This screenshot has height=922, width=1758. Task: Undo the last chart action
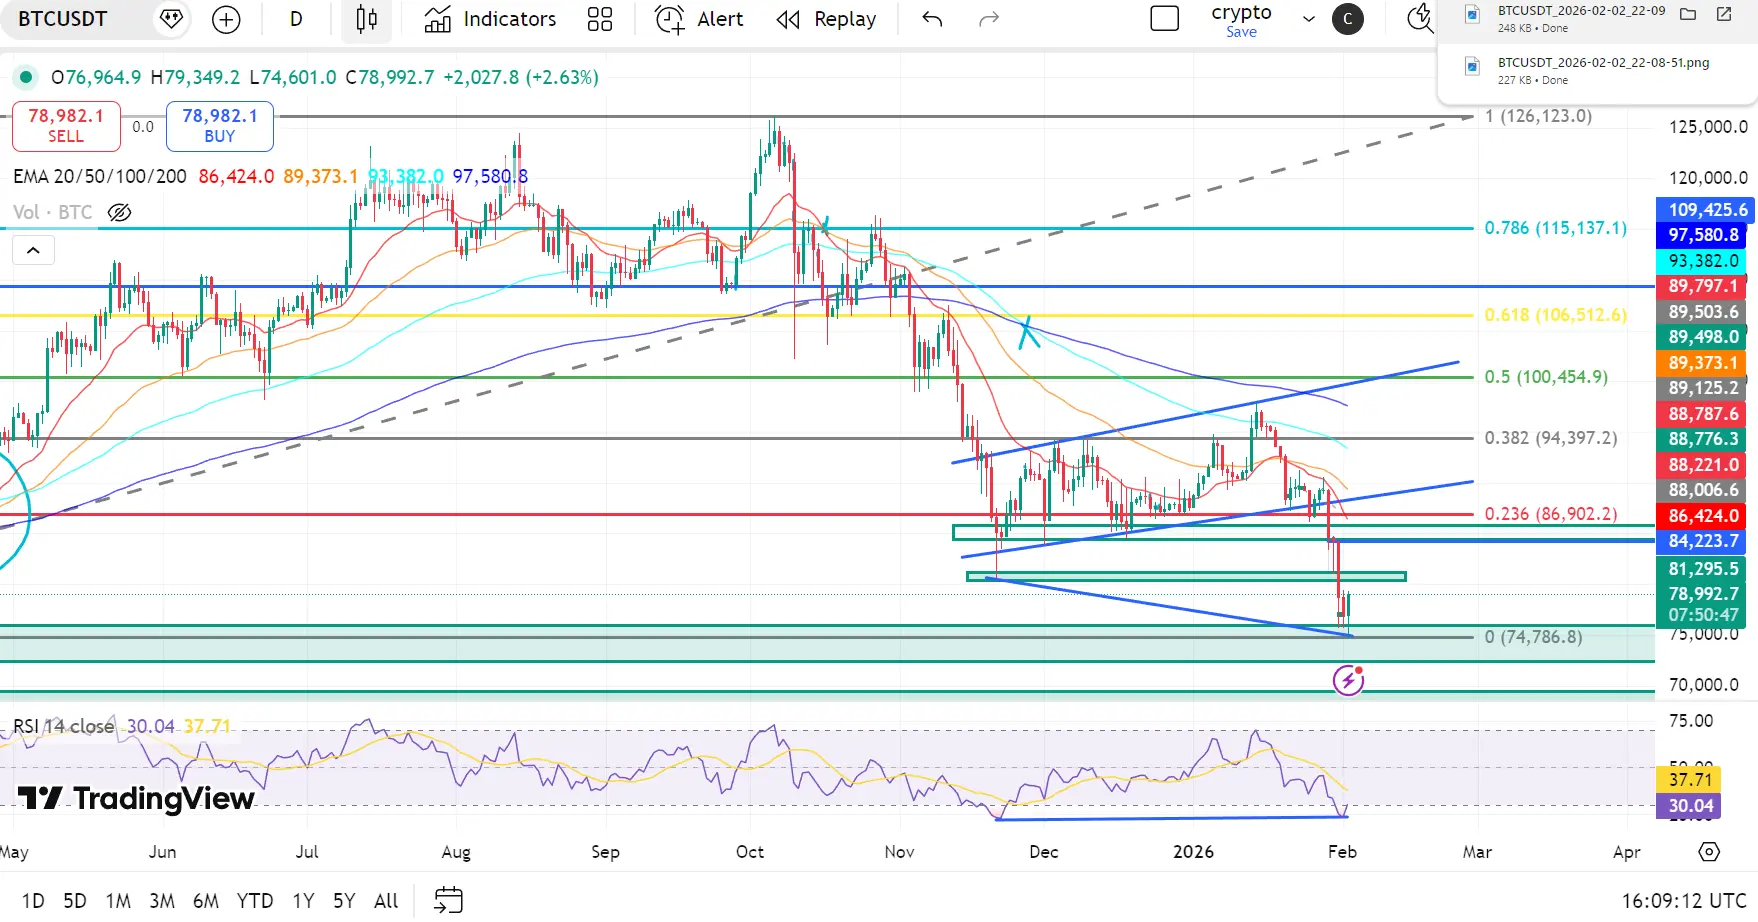coord(932,20)
